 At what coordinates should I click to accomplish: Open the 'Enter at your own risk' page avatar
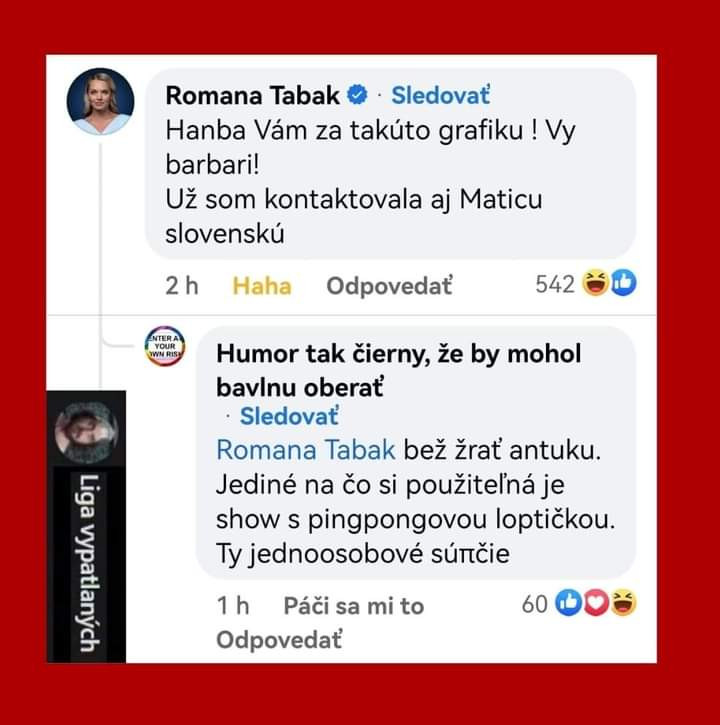165,346
